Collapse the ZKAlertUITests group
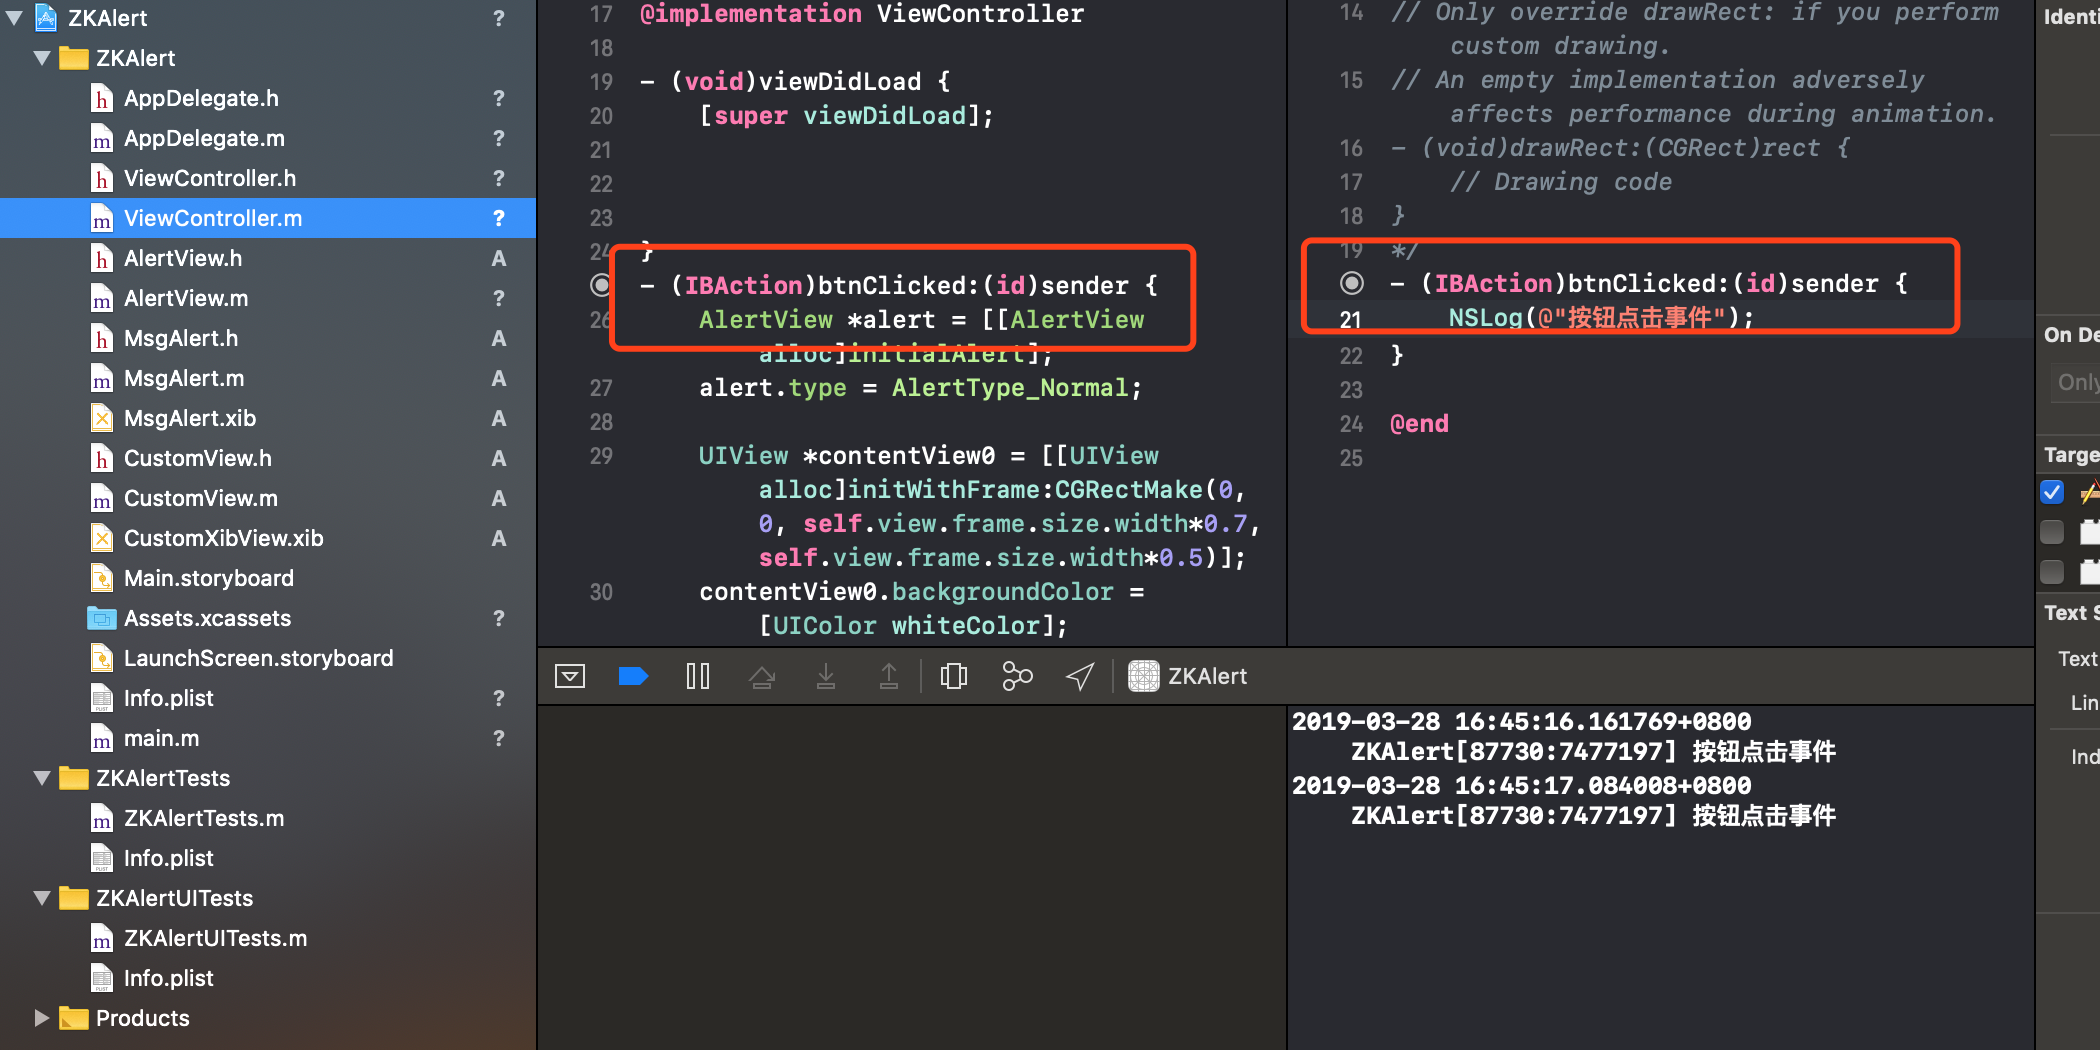 42,898
